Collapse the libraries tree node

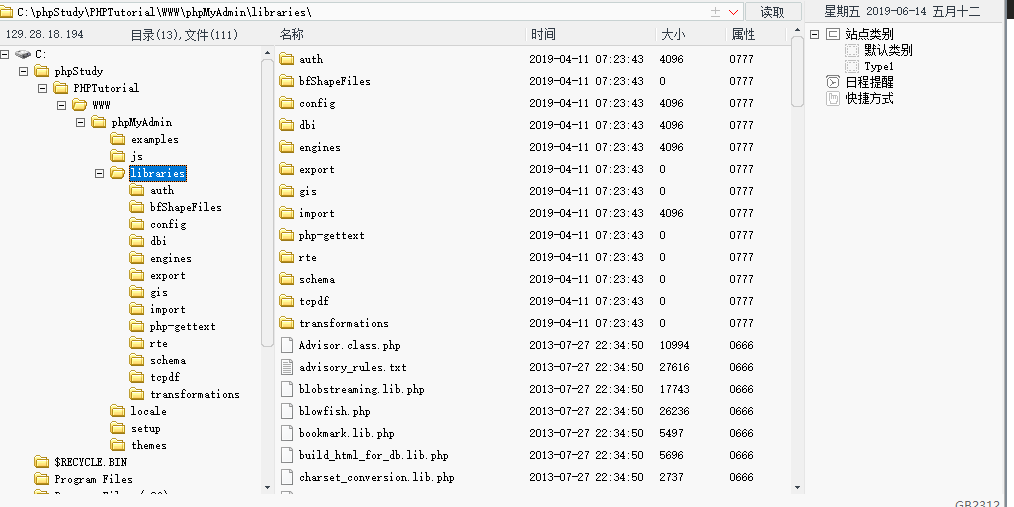coord(100,173)
